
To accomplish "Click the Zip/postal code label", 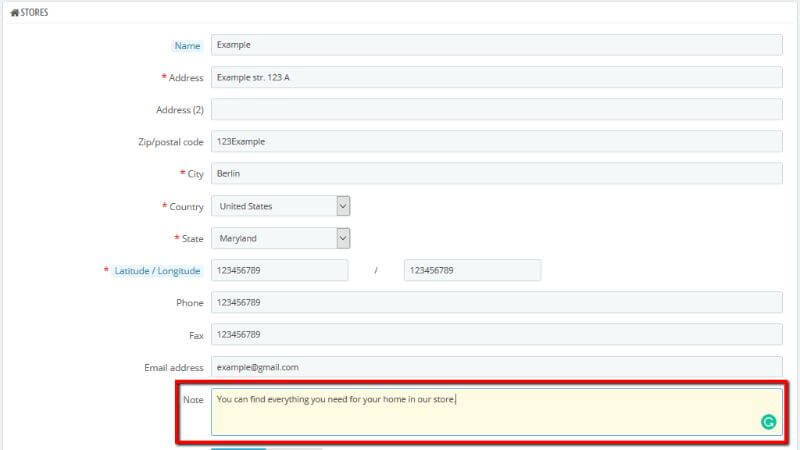I will [170, 142].
